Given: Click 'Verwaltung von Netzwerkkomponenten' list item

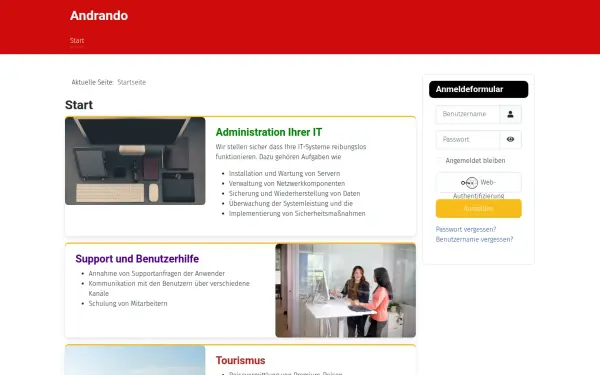Looking at the screenshot, I should [x=287, y=183].
